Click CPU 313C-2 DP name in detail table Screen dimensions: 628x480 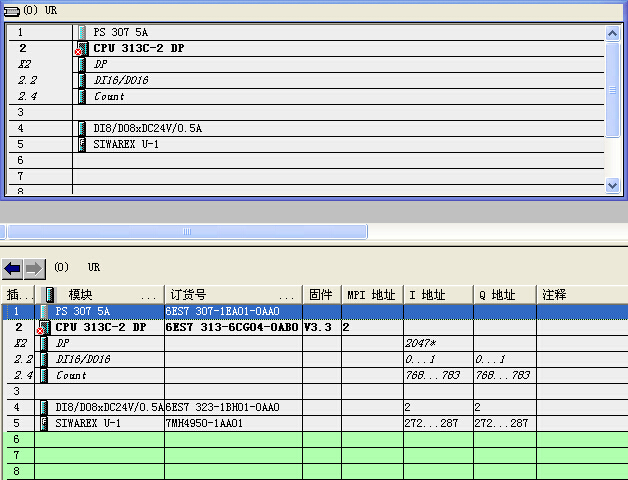pos(101,327)
